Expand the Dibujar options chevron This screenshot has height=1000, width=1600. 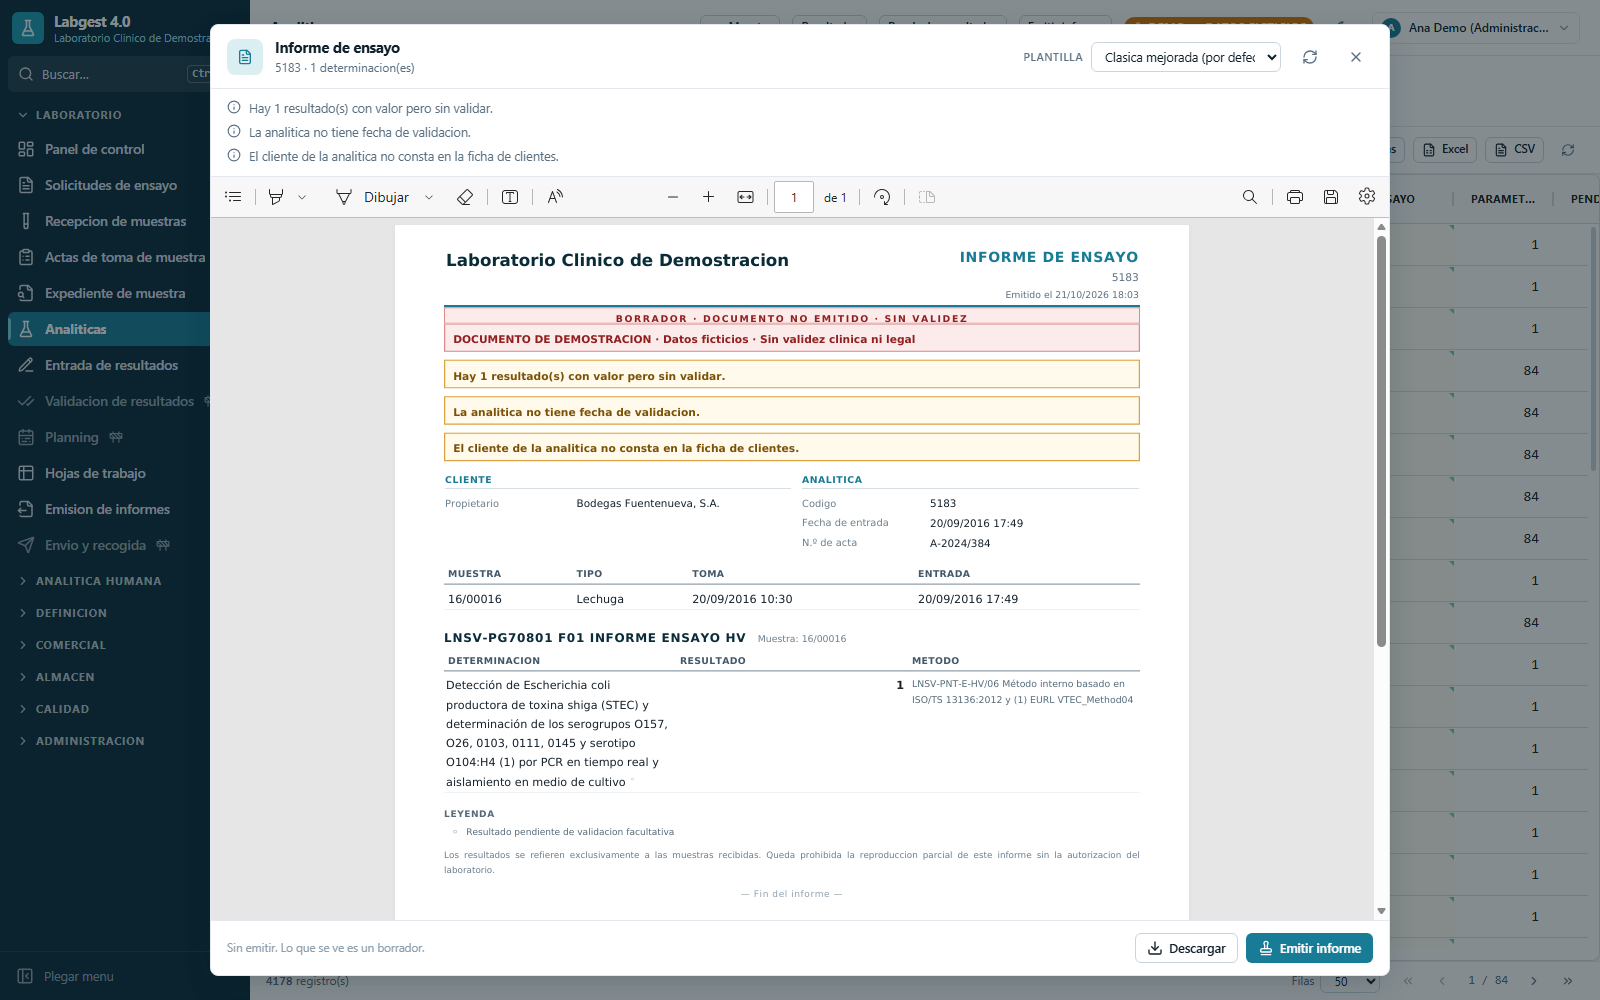click(429, 197)
